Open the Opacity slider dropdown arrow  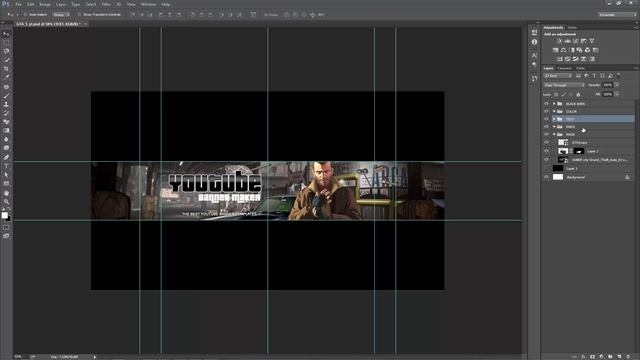pyautogui.click(x=617, y=85)
